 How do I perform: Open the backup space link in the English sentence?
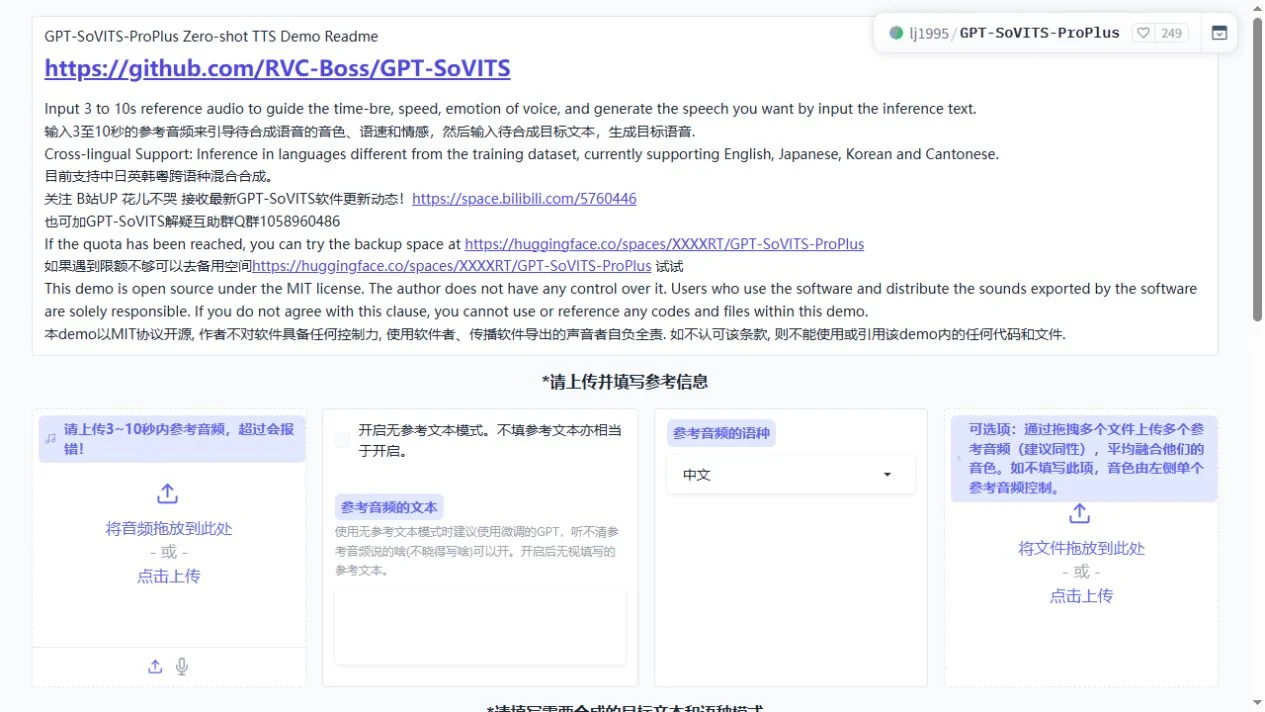coord(664,244)
